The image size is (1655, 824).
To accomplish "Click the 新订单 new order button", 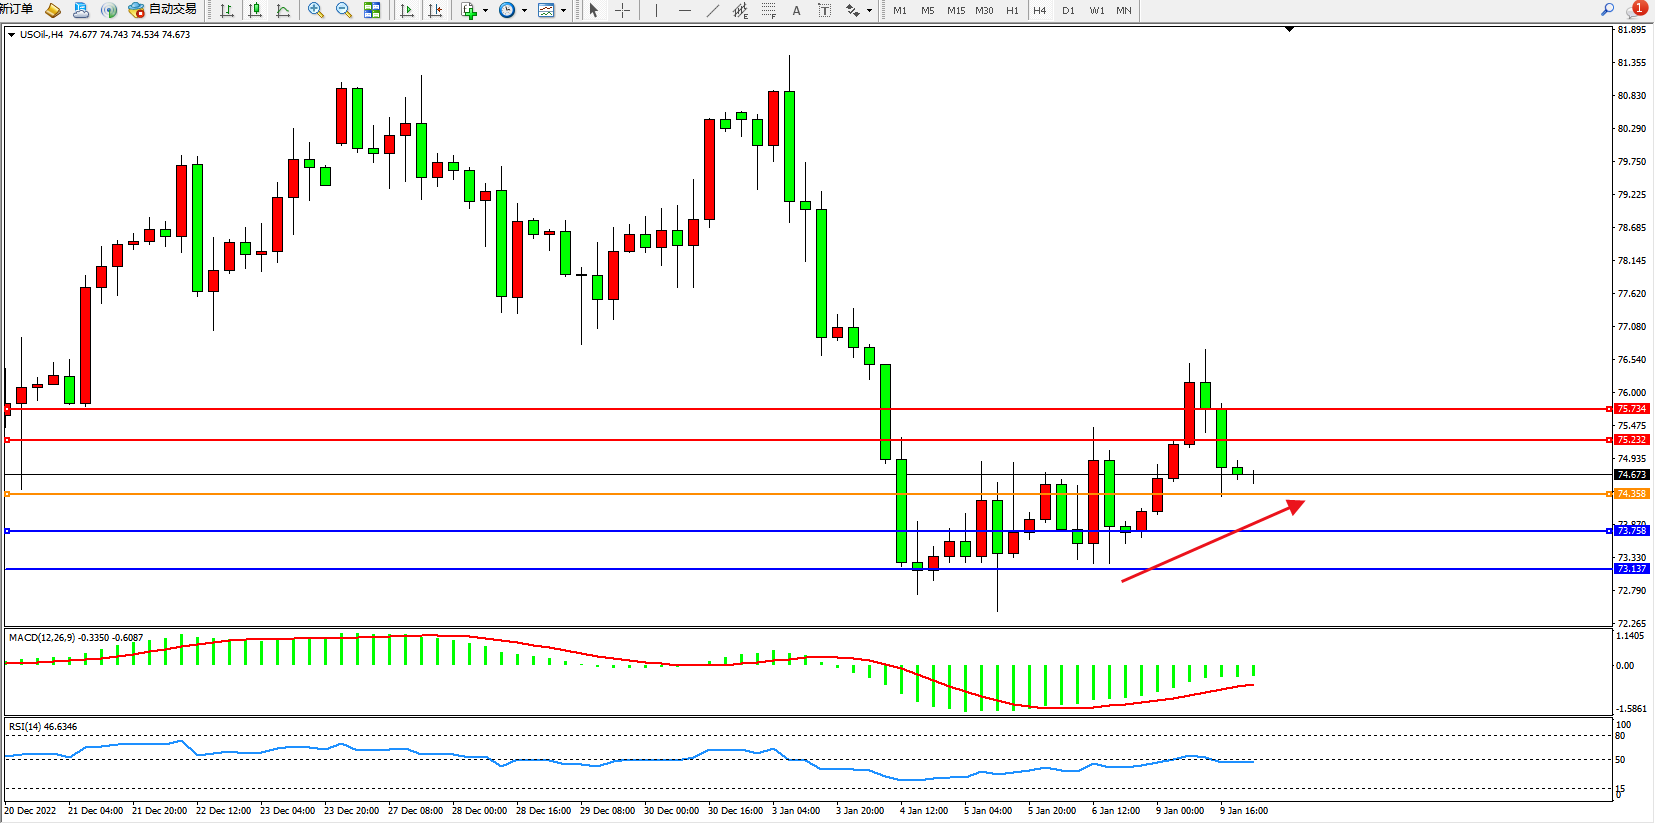I will coord(17,10).
